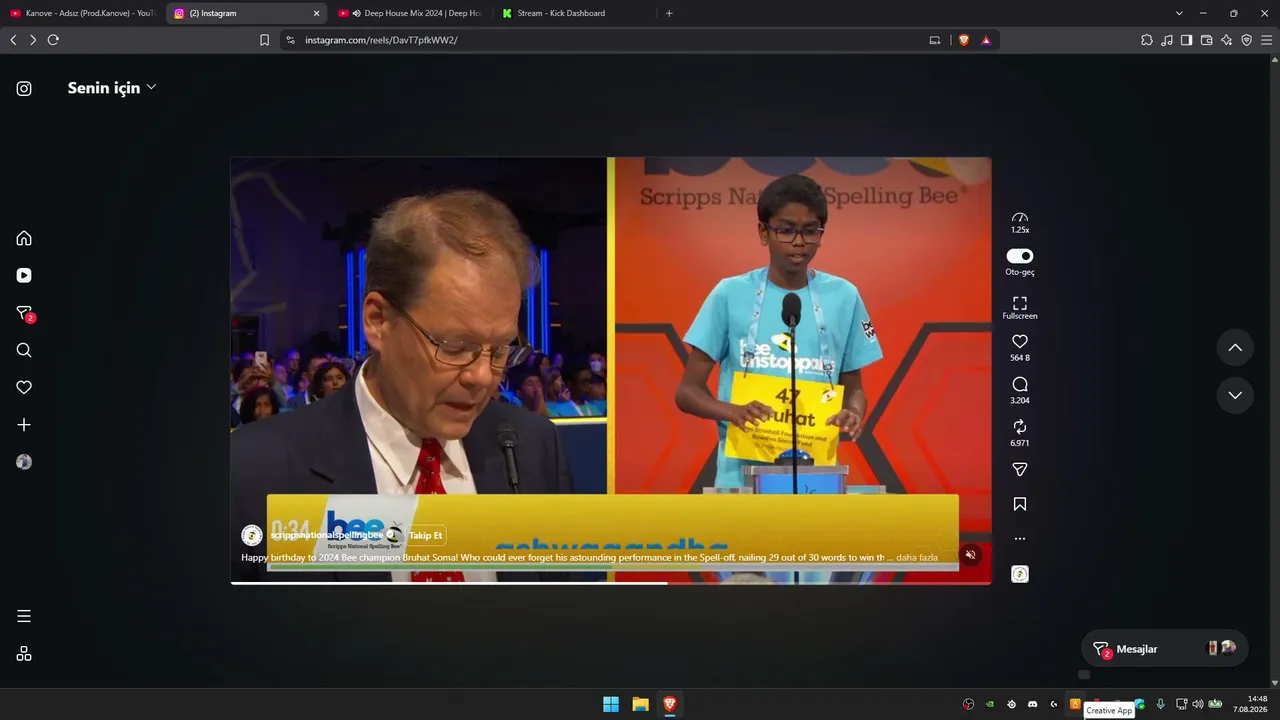
Task: Open the Instagram logo home link
Action: tap(24, 88)
